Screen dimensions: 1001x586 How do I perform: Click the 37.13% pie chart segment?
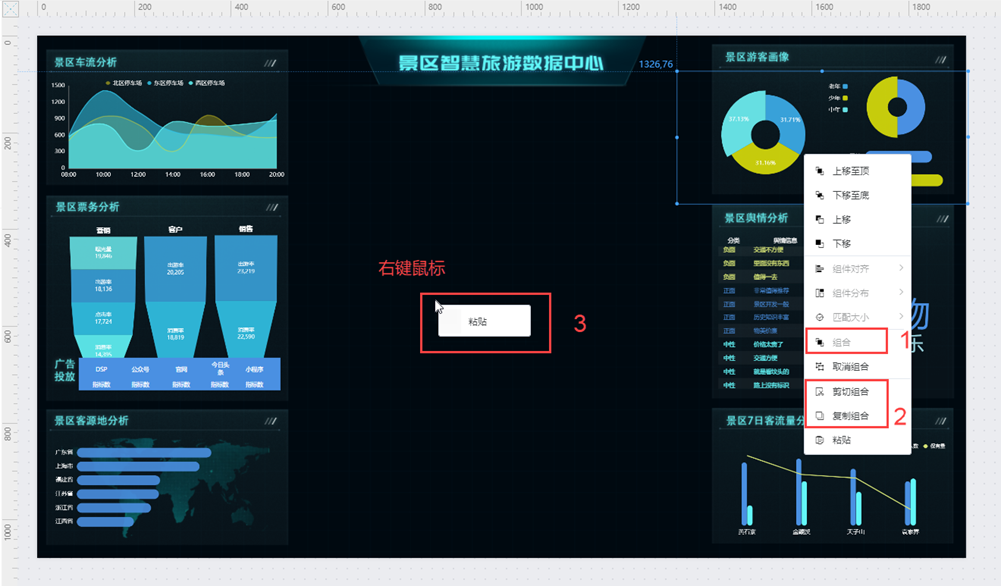click(x=739, y=119)
